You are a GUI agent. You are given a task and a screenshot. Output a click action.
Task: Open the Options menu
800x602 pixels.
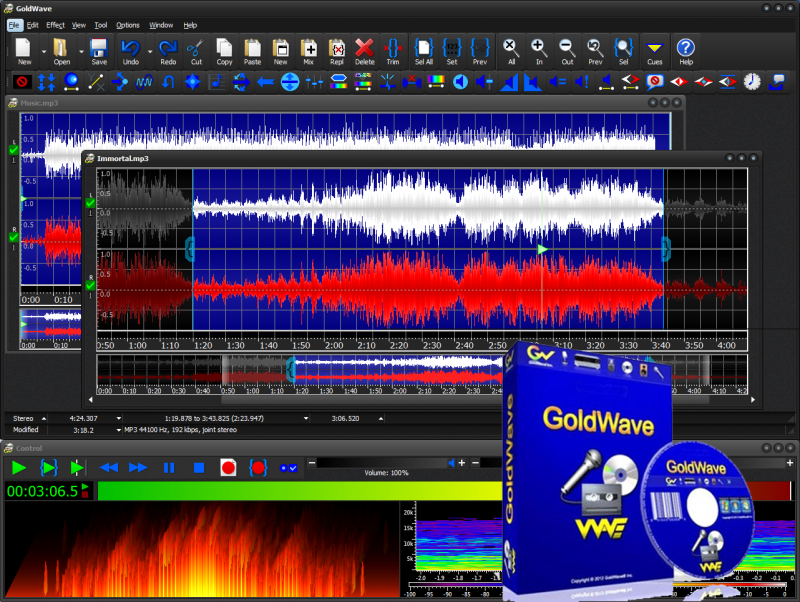[x=128, y=24]
